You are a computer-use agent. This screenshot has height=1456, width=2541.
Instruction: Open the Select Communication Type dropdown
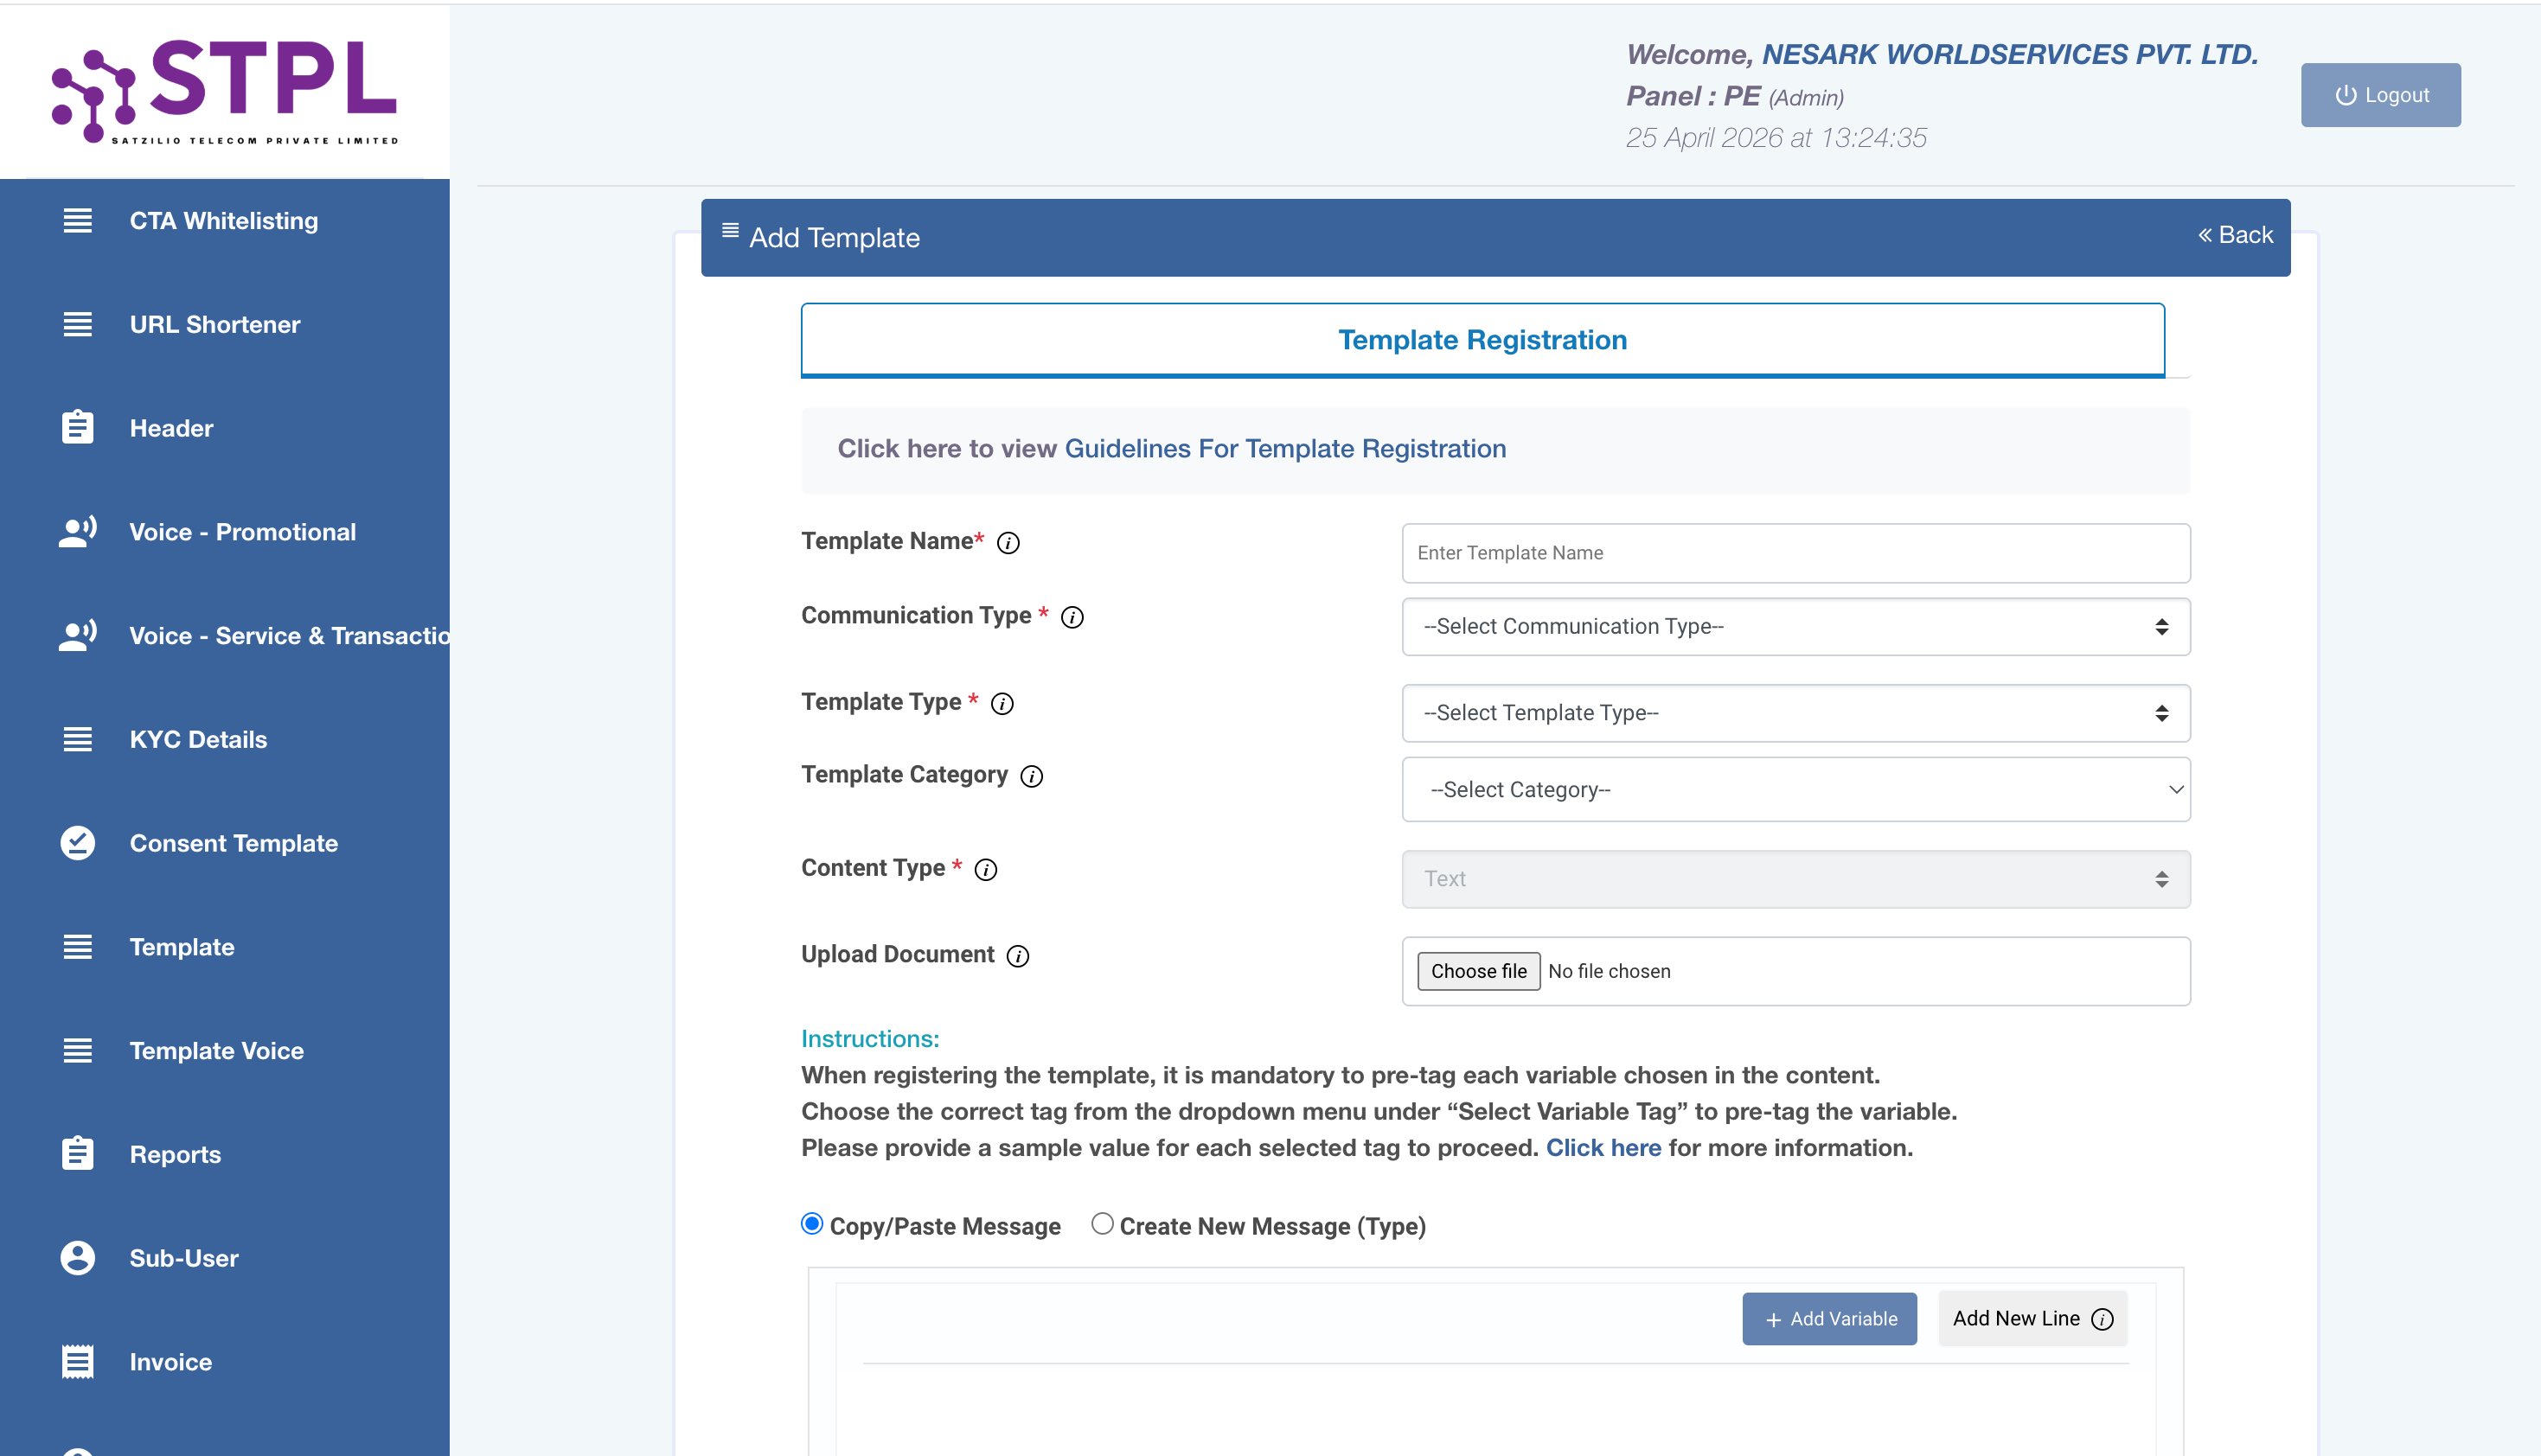click(1796, 627)
